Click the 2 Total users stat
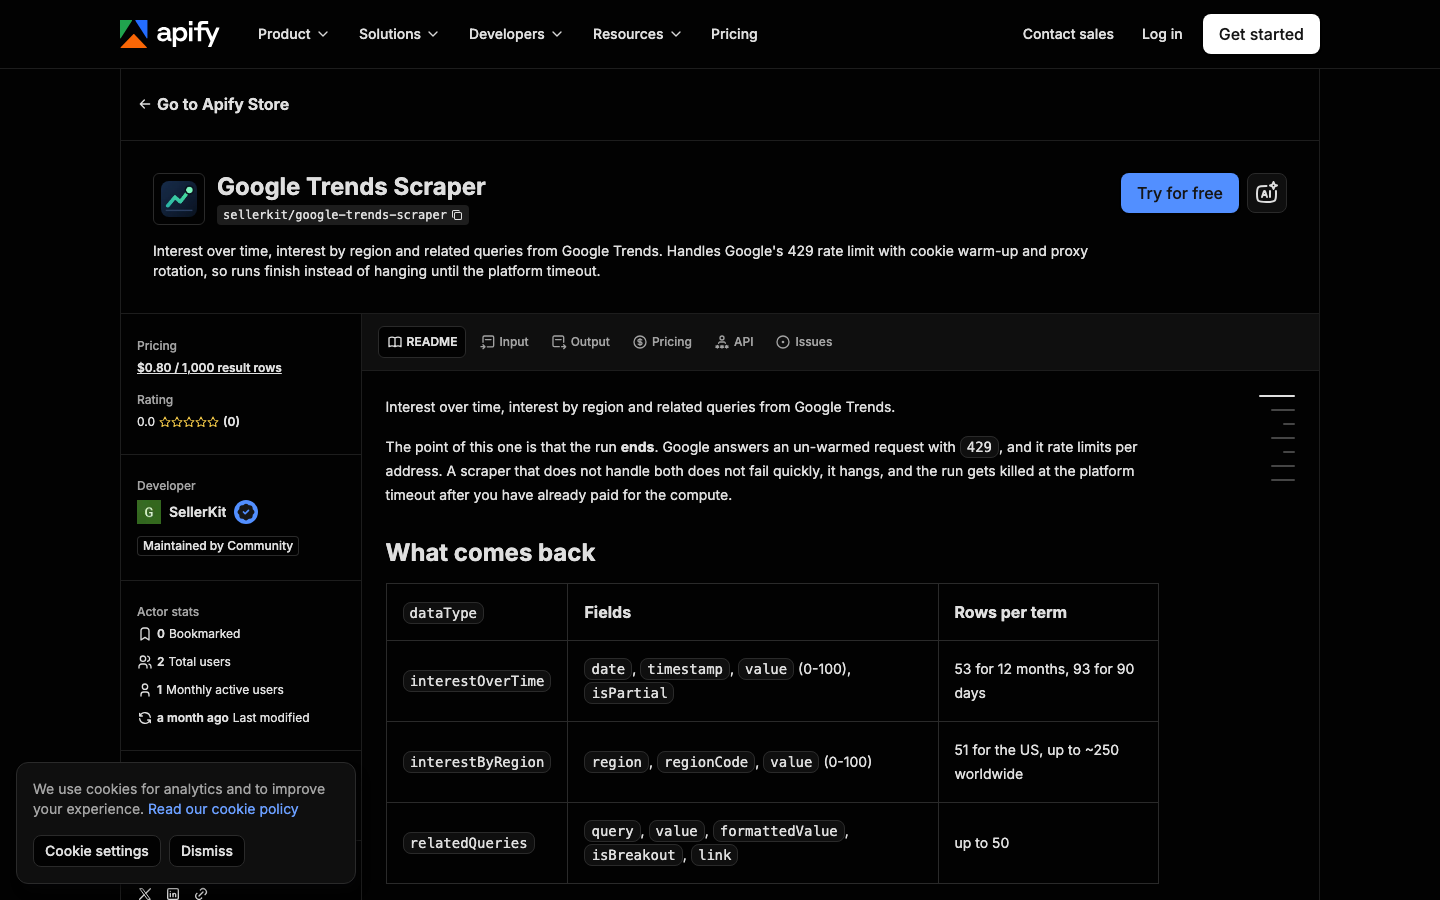Image resolution: width=1440 pixels, height=900 pixels. click(x=184, y=662)
